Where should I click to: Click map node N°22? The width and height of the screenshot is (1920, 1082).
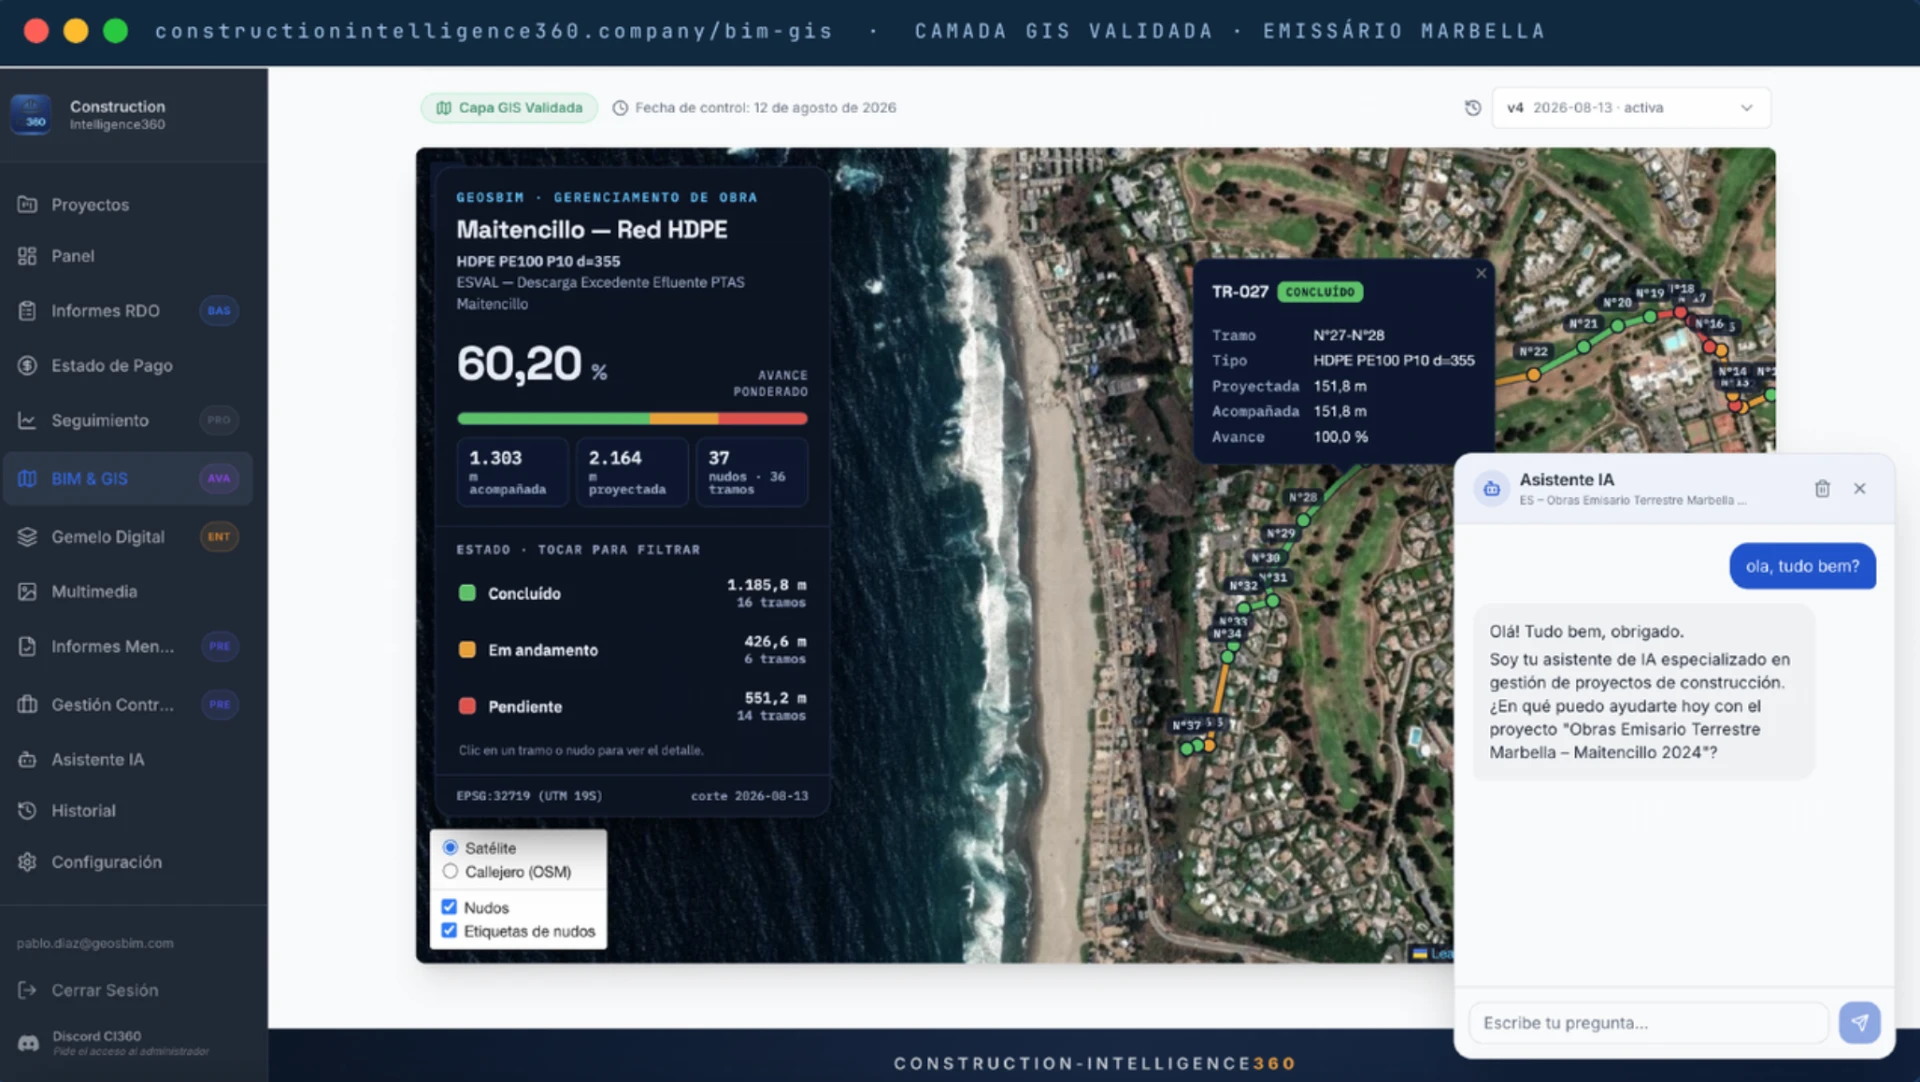point(1533,375)
